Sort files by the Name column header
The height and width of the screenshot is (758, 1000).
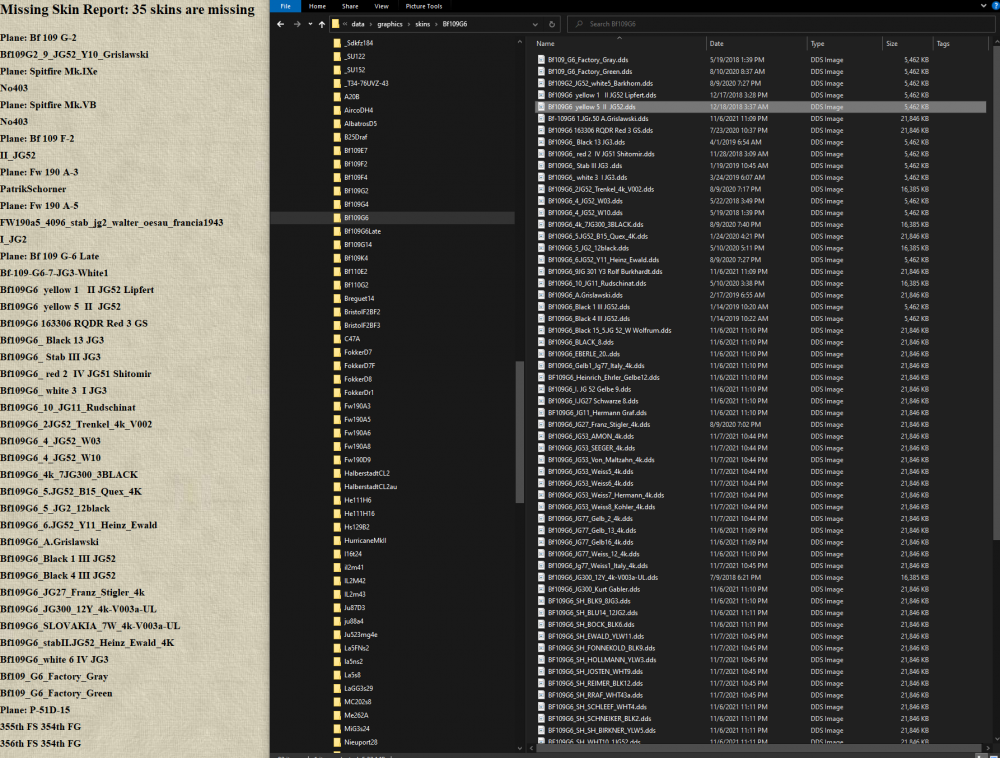pyautogui.click(x=545, y=44)
